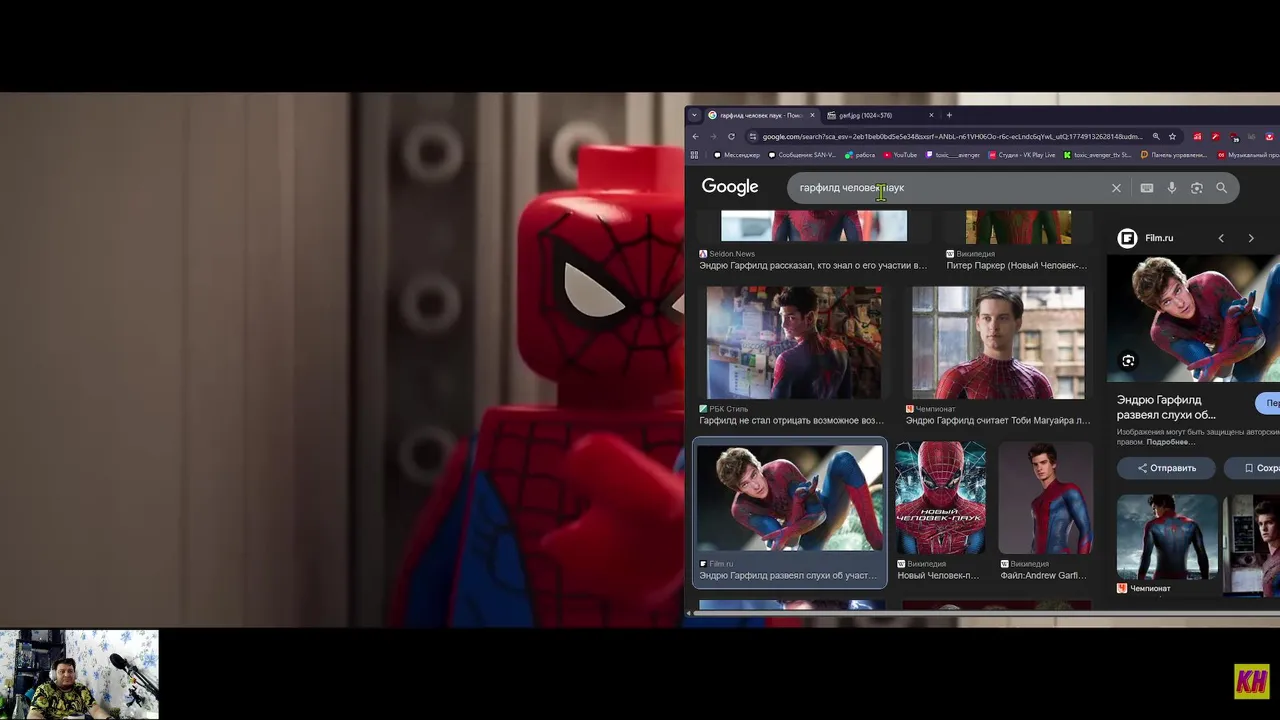Open the zoom magnifier icon in address bar
The height and width of the screenshot is (720, 1280).
click(x=1156, y=136)
